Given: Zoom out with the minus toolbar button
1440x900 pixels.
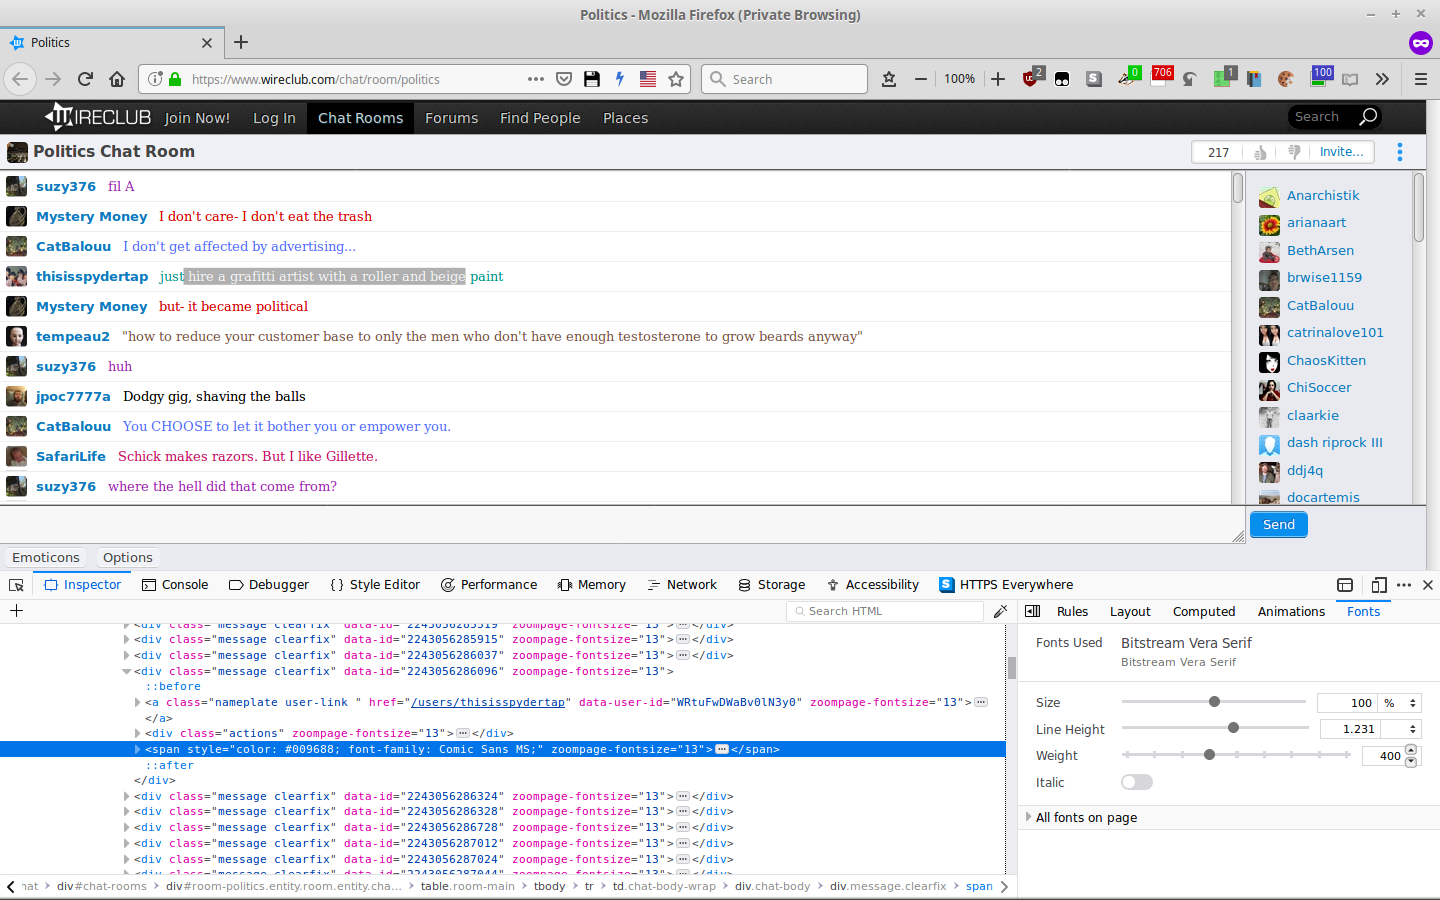Looking at the screenshot, I should 921,79.
